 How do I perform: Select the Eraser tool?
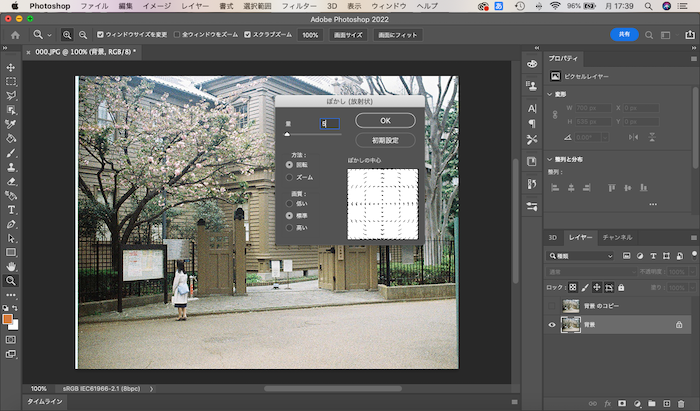(x=11, y=181)
